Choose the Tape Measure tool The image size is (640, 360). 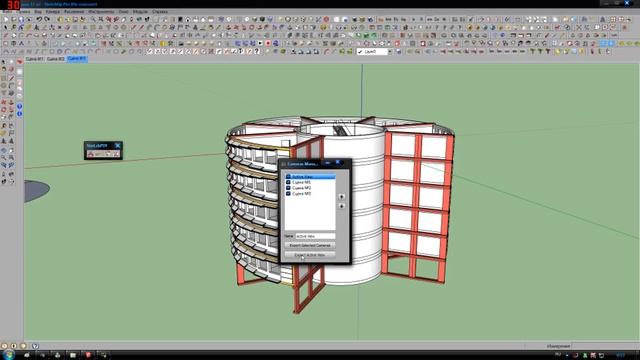coord(4,126)
